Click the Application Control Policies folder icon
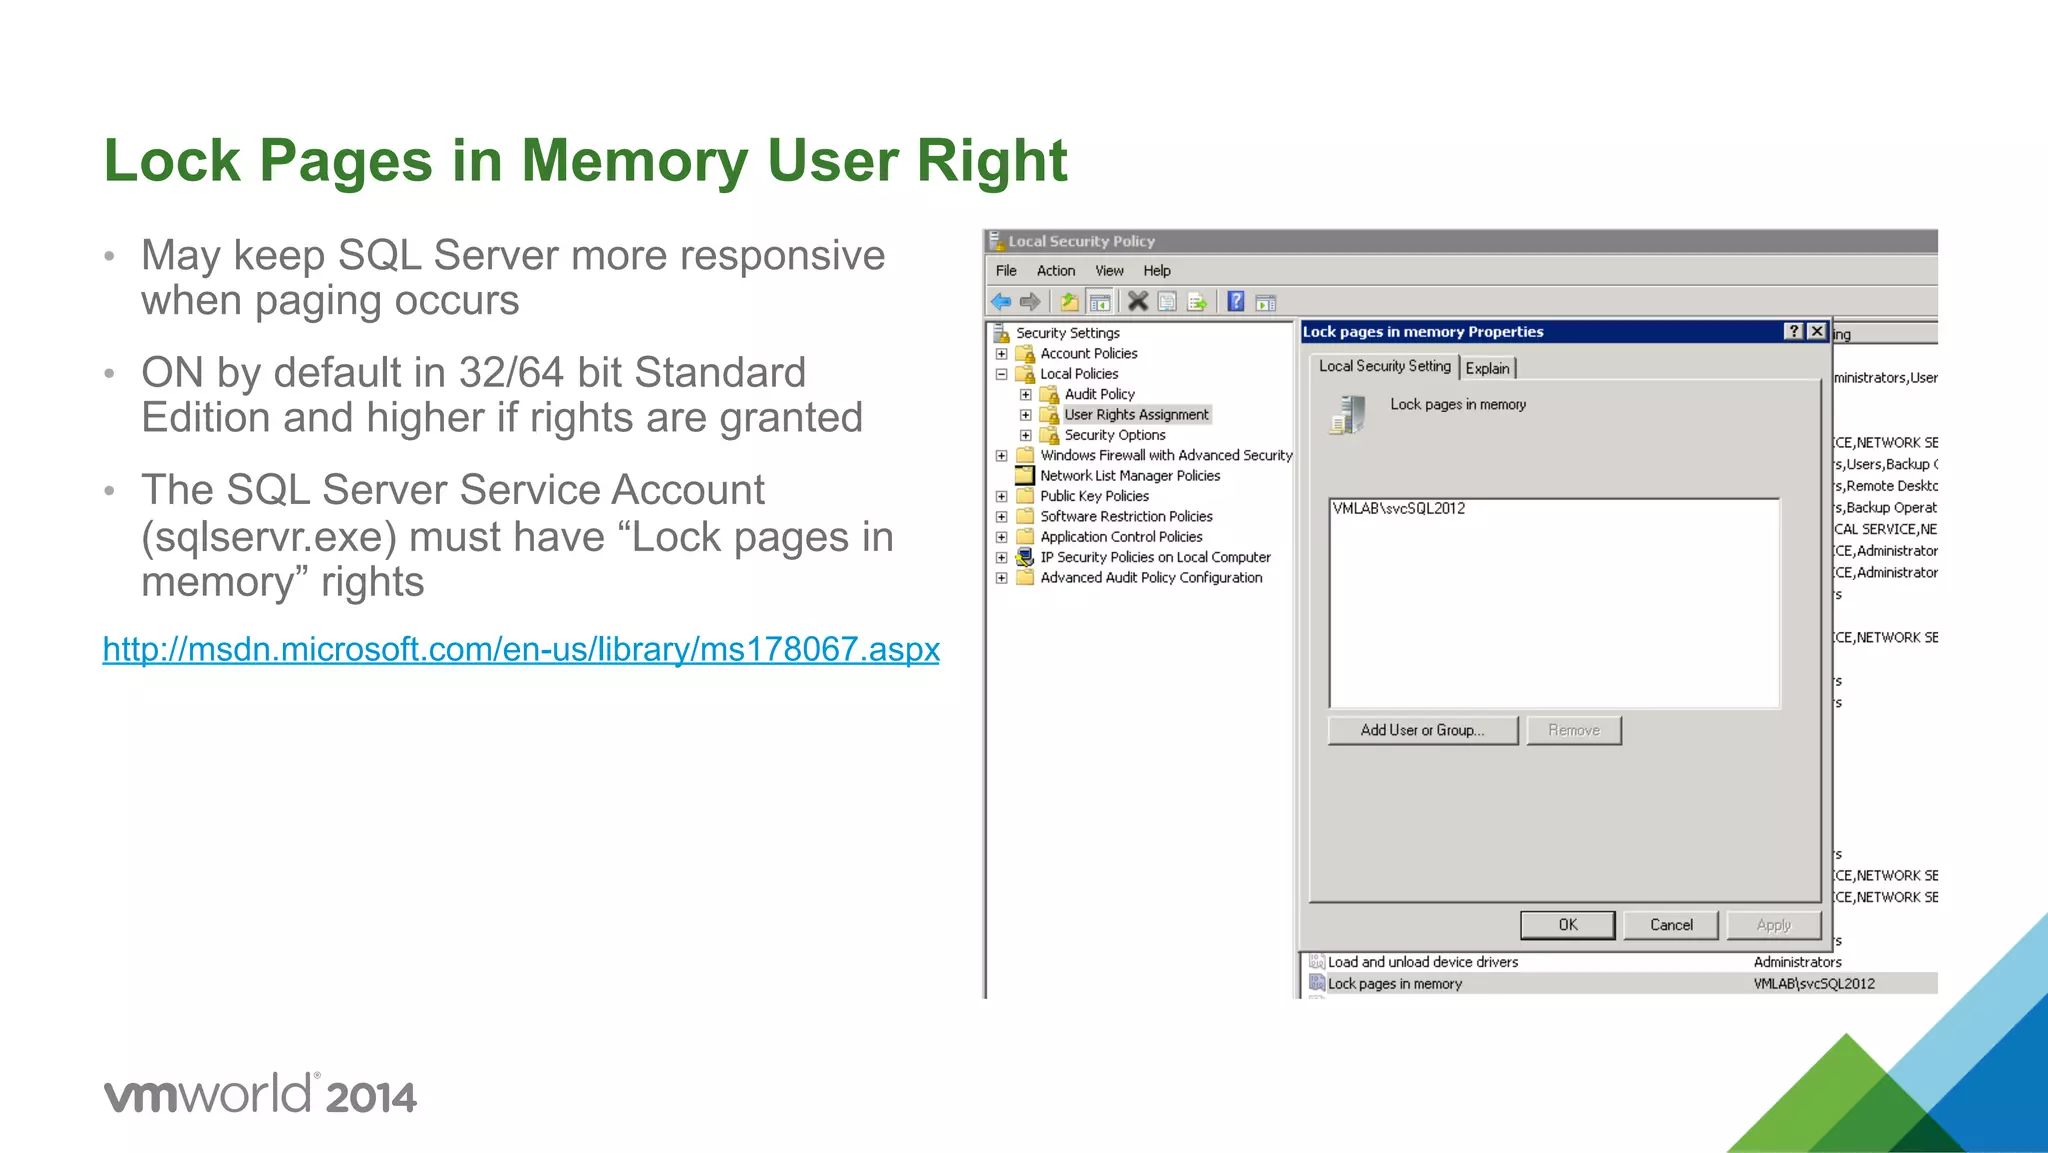The image size is (2048, 1153). click(1025, 536)
